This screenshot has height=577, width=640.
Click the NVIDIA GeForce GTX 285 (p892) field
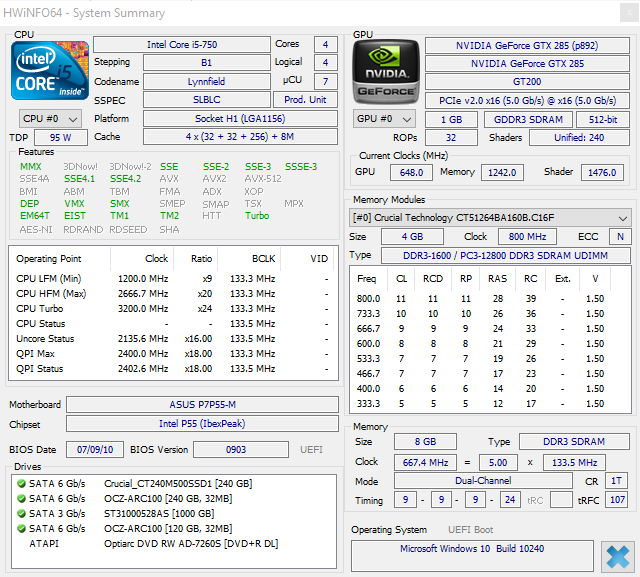tap(527, 45)
